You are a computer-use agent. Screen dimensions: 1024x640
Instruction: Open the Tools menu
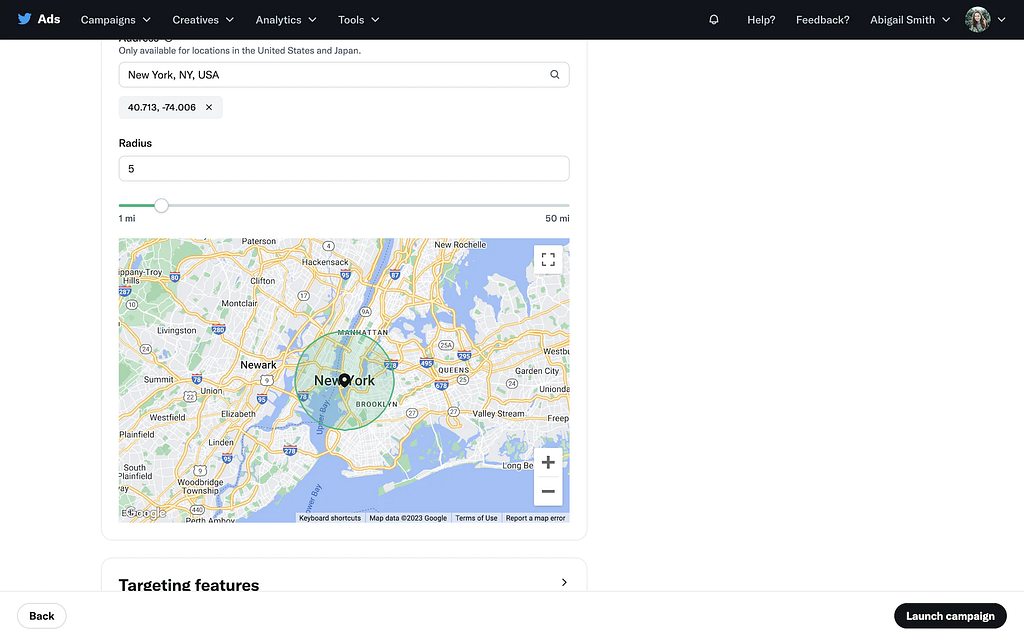(359, 20)
